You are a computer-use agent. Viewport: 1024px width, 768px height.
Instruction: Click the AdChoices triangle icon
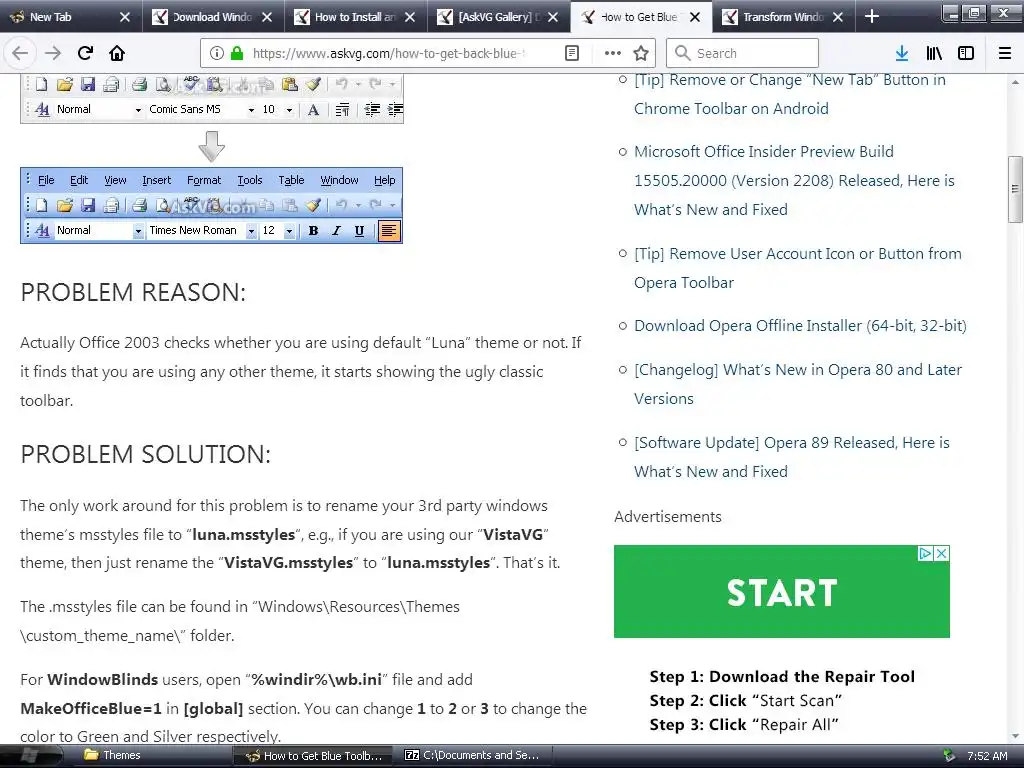point(925,554)
